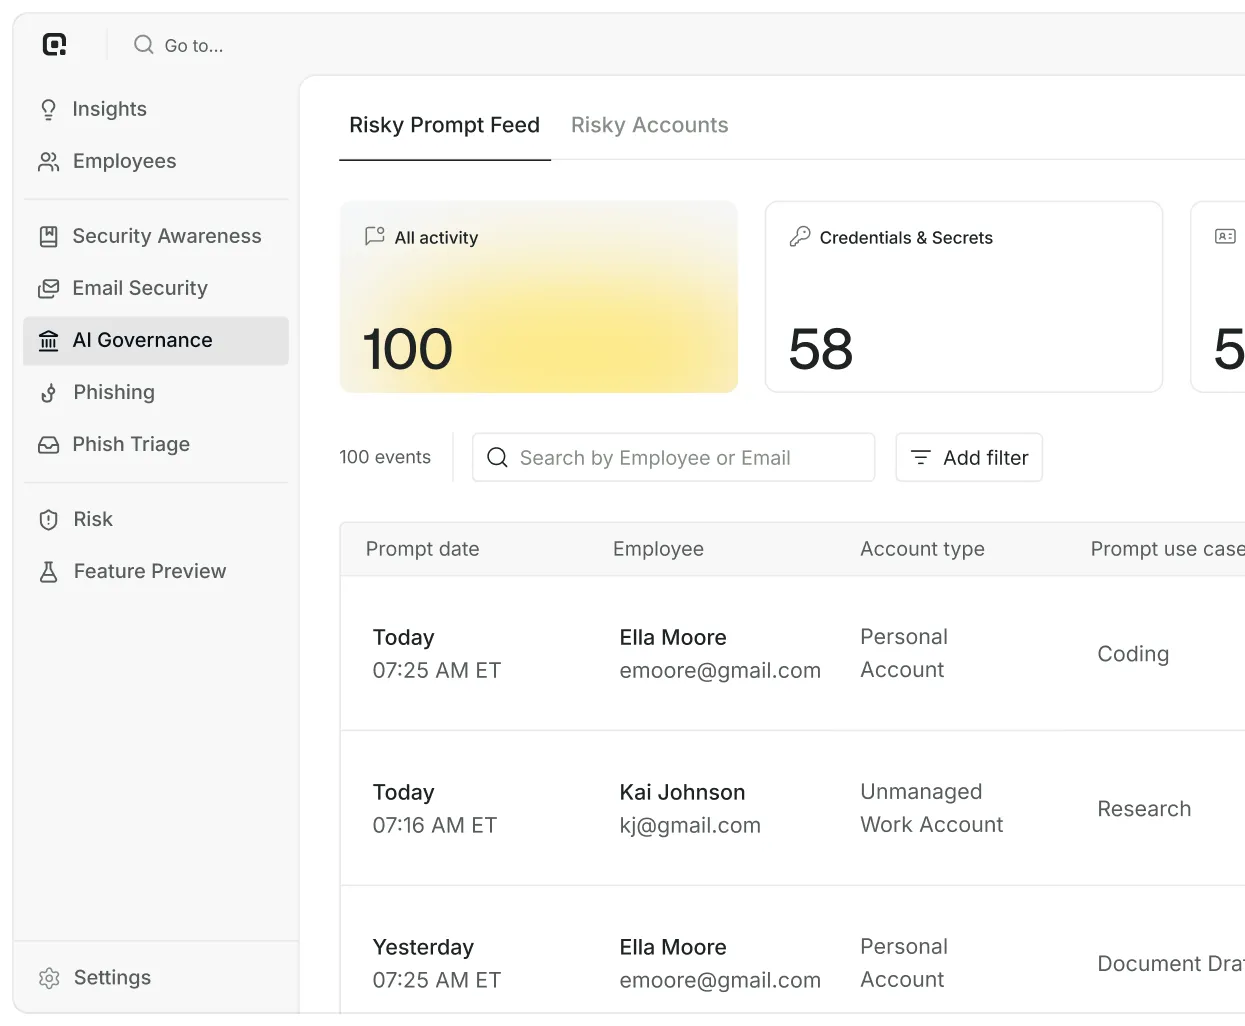The image size is (1245, 1026).
Task: Click the Prompt use case column header
Action: (1167, 549)
